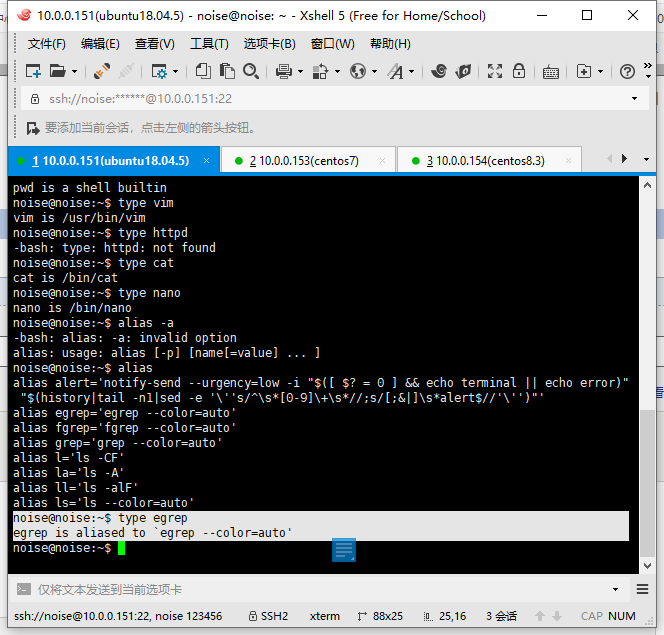Toggle the Full screen icon
664x635 pixels.
[495, 71]
